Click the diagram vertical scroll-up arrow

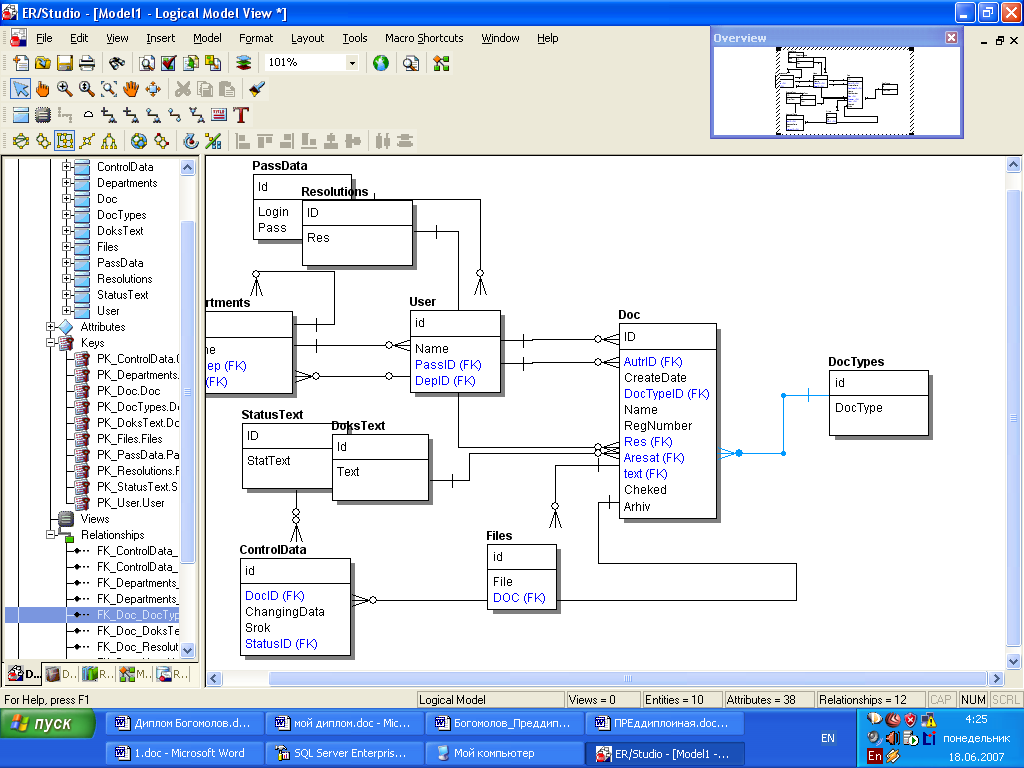tap(1014, 165)
